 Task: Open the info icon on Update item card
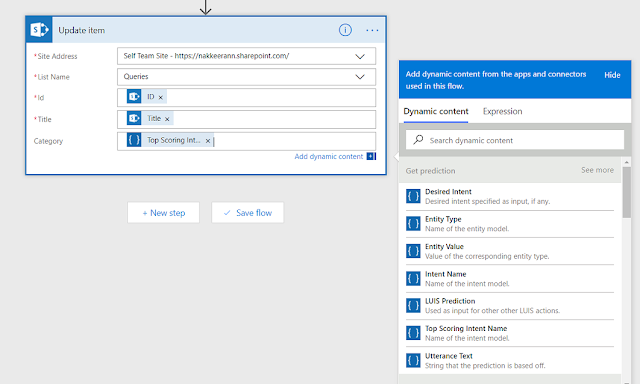point(345,30)
